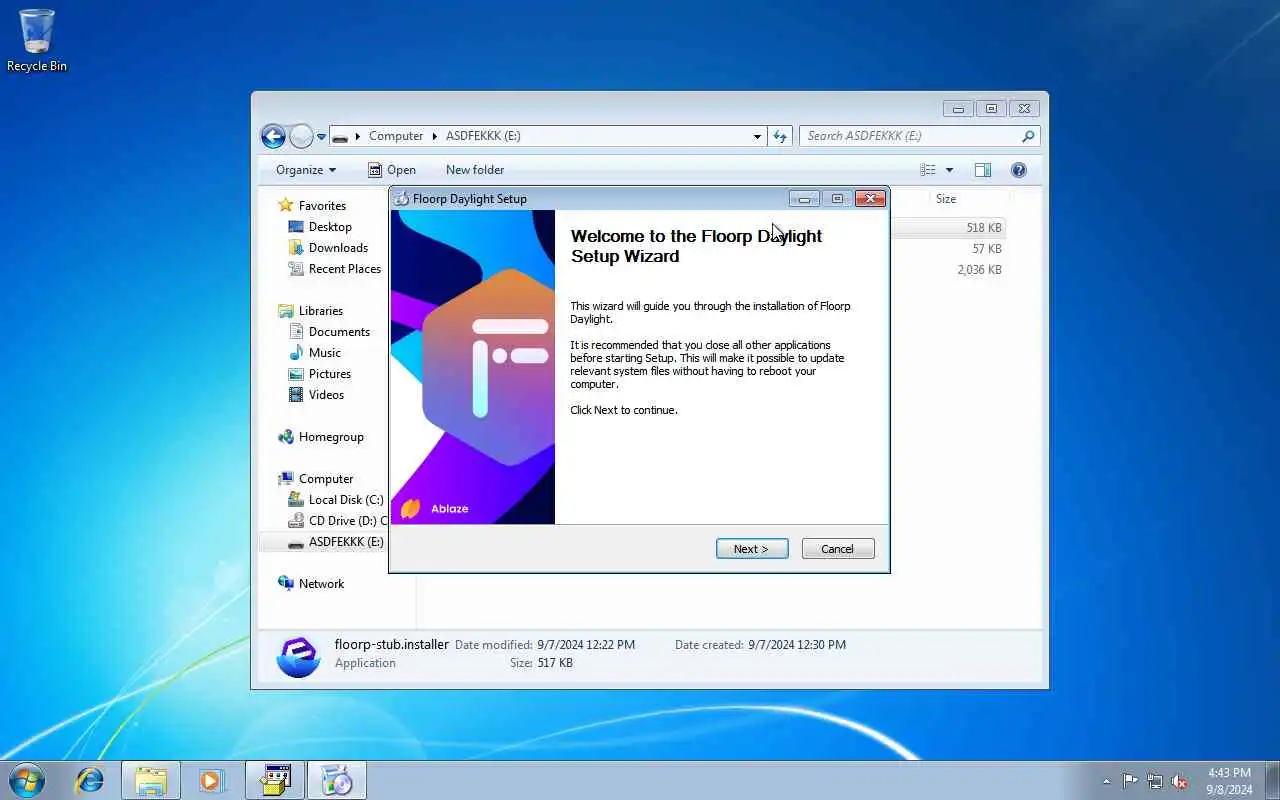The image size is (1280, 800).
Task: Click the Floorp Setup title bar icon
Action: click(402, 199)
